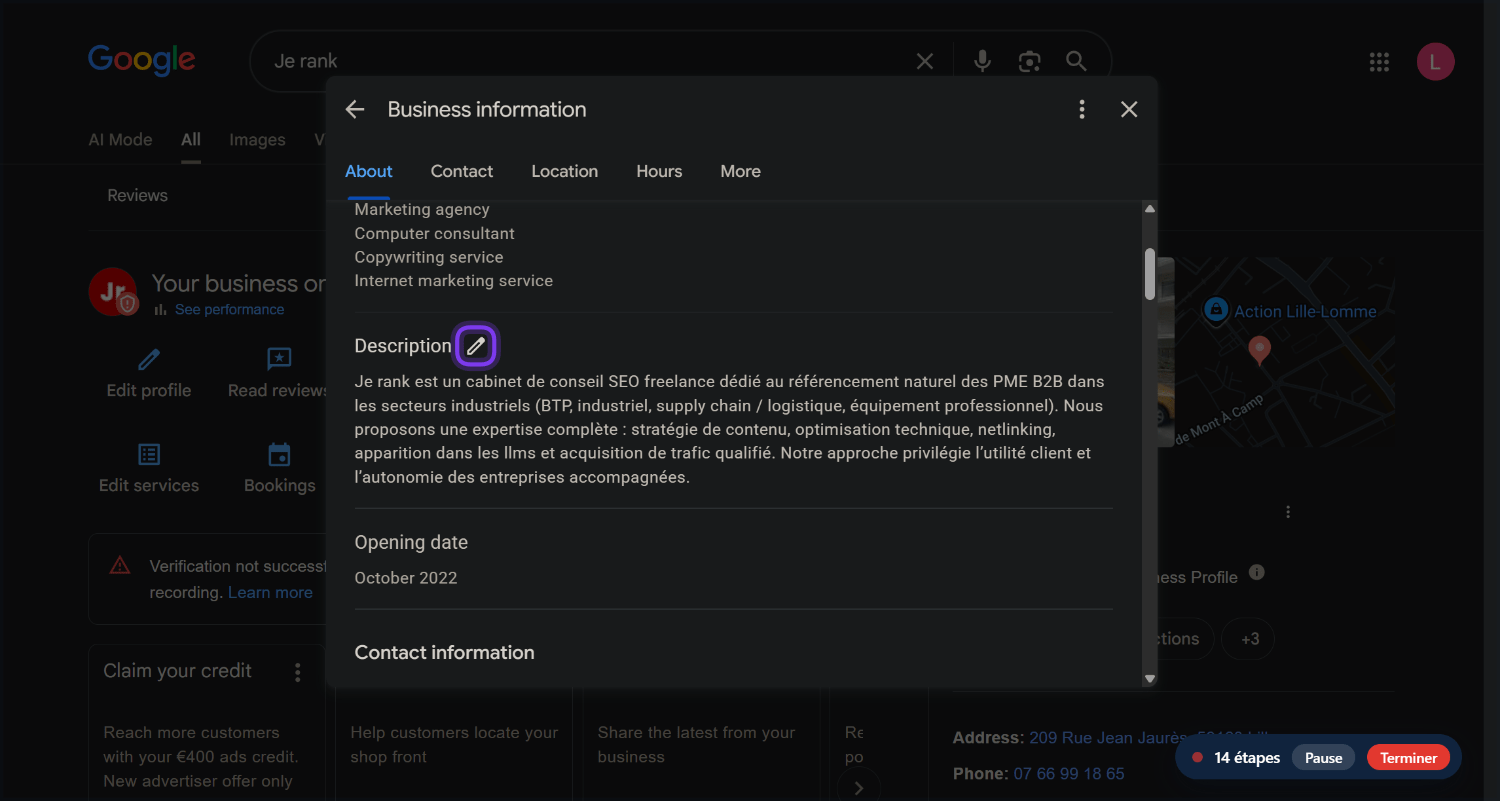Click the Je rank business logo
This screenshot has width=1500, height=801.
pyautogui.click(x=112, y=292)
